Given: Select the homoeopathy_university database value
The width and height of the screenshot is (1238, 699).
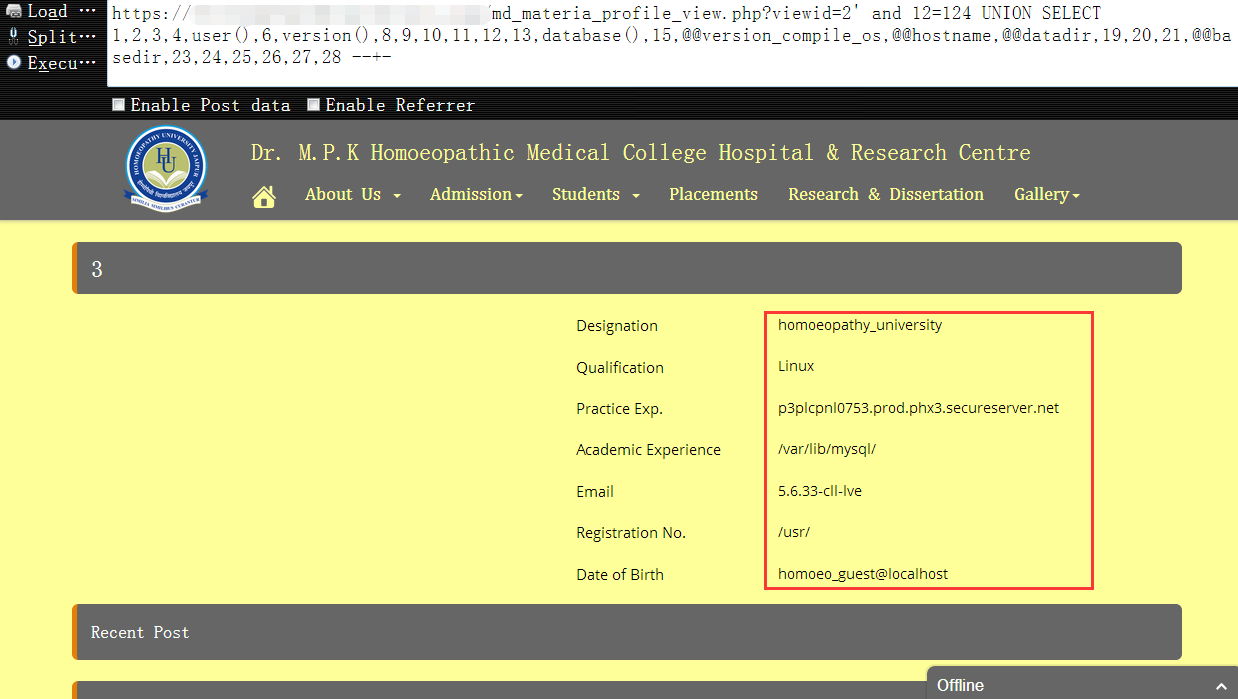Looking at the screenshot, I should 860,325.
